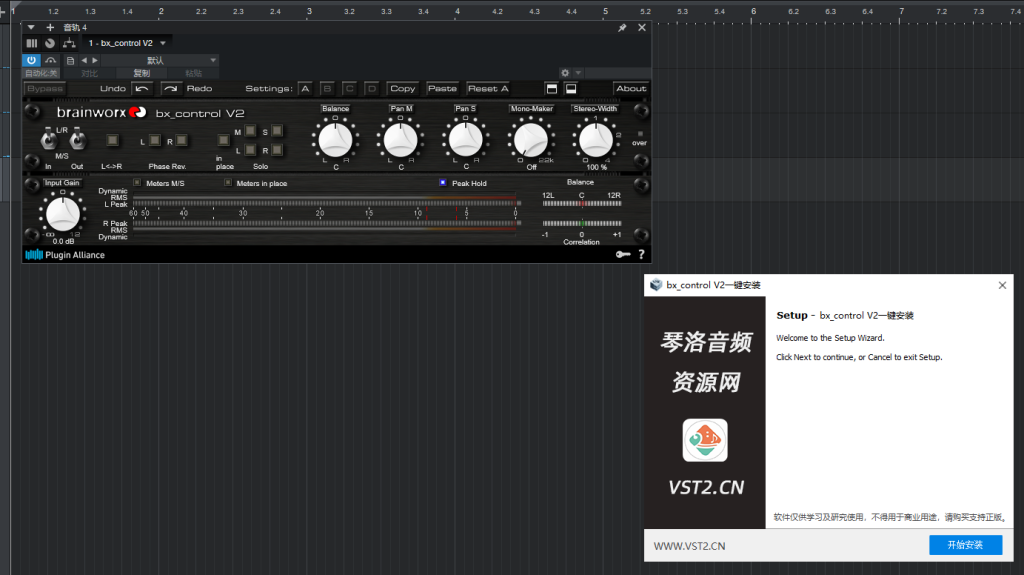Select settings slot A
Image resolution: width=1024 pixels, height=575 pixels.
click(305, 89)
